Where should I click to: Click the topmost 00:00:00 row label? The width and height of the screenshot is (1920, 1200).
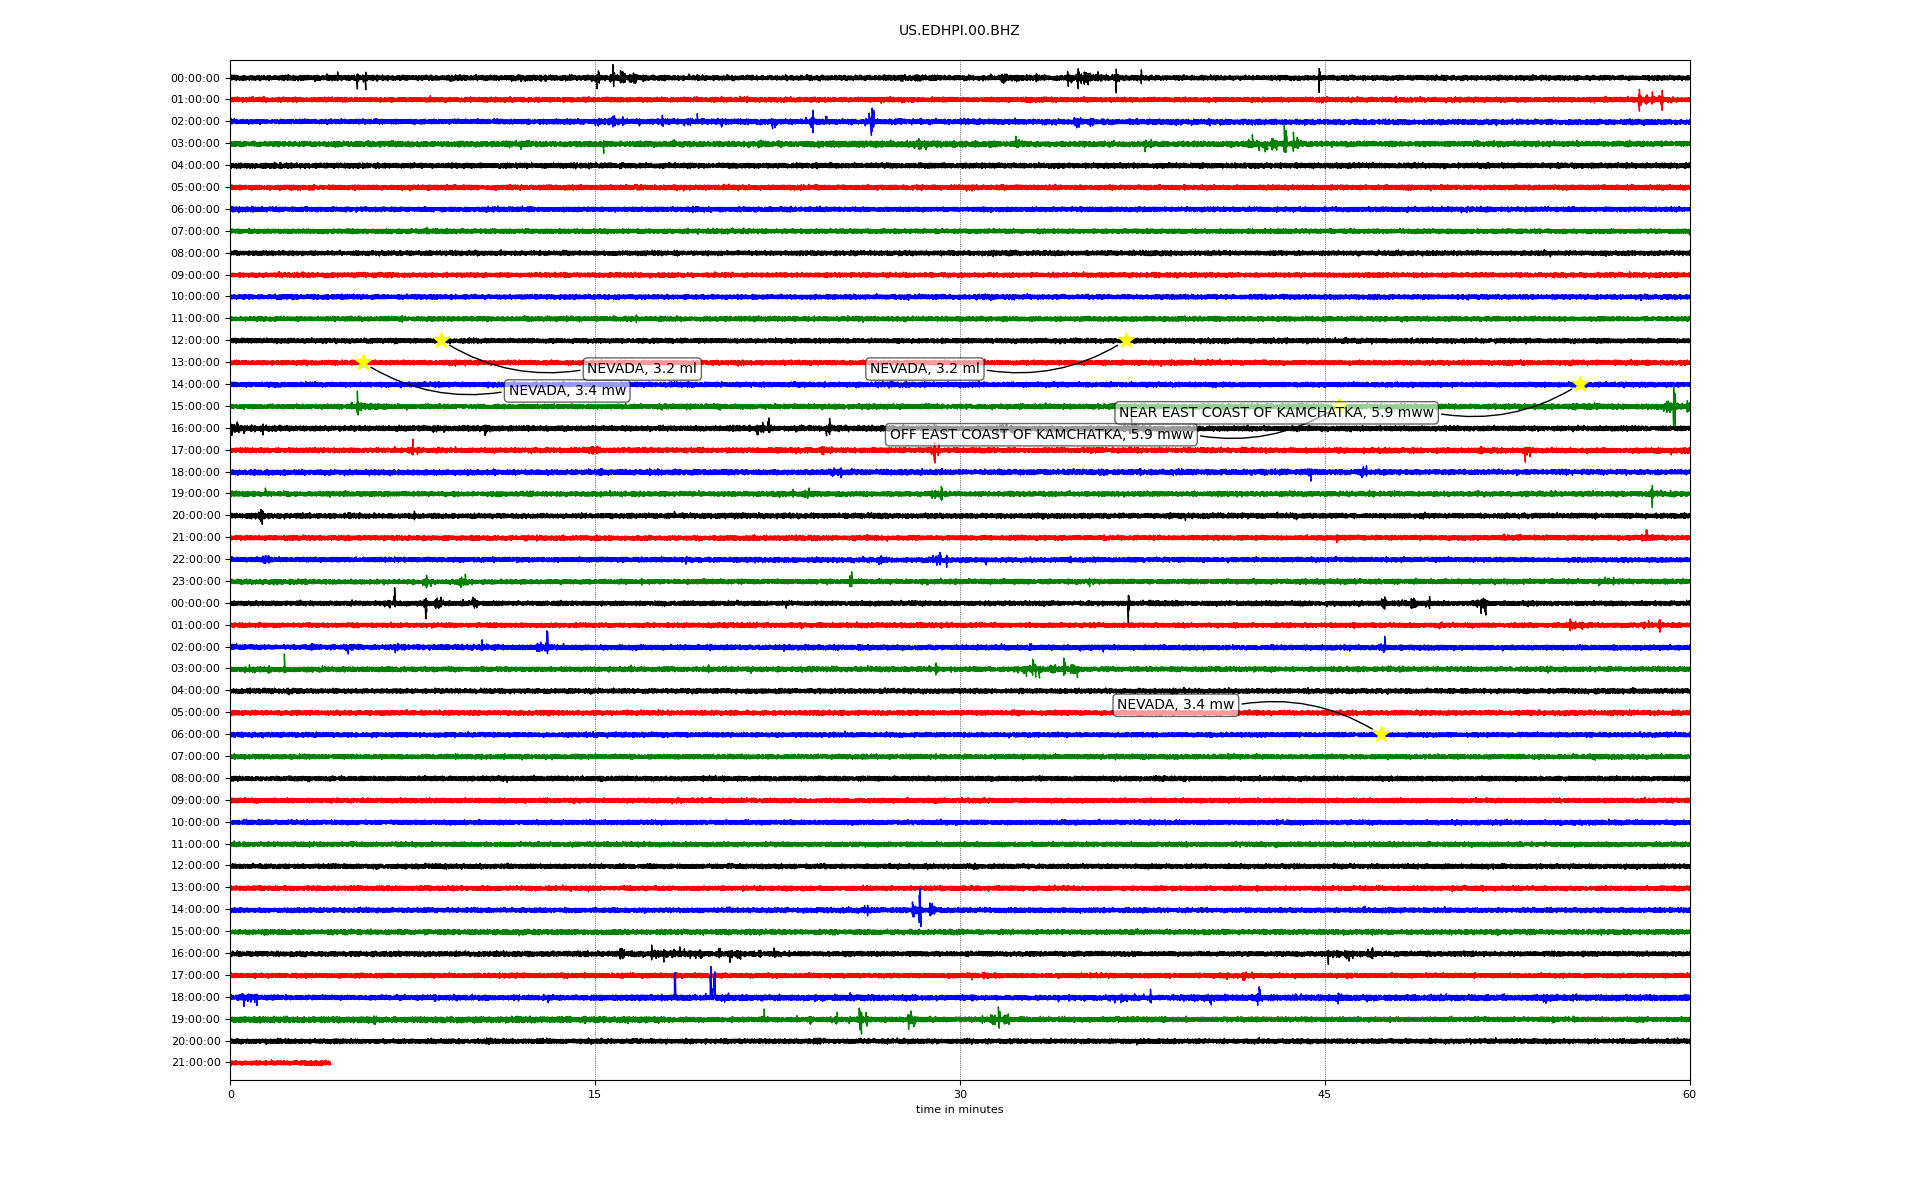[195, 78]
